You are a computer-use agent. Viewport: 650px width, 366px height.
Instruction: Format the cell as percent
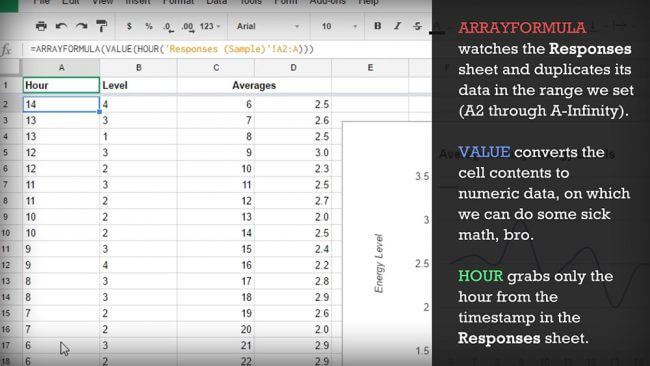point(149,26)
